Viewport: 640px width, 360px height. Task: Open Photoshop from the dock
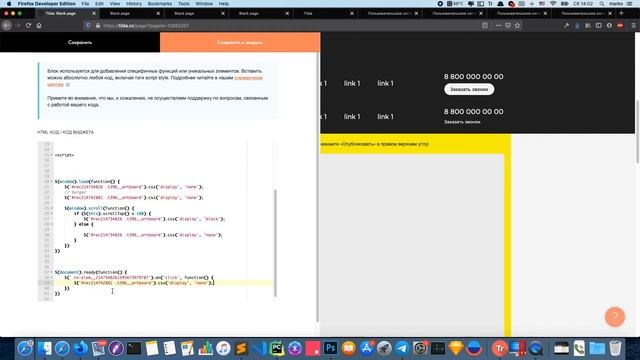pyautogui.click(x=330, y=348)
